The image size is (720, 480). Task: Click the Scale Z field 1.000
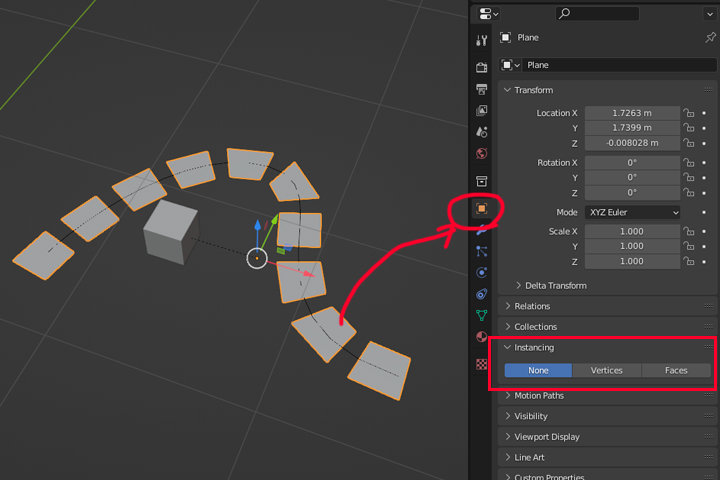(x=632, y=261)
